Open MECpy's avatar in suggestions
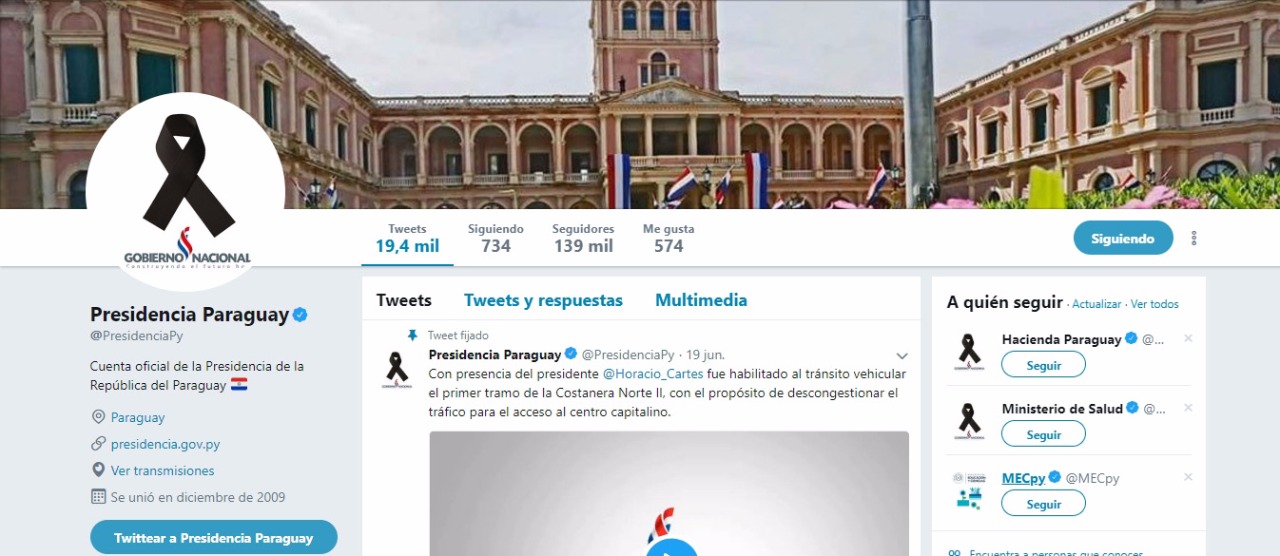Screen dimensions: 1280x556 click(969, 491)
